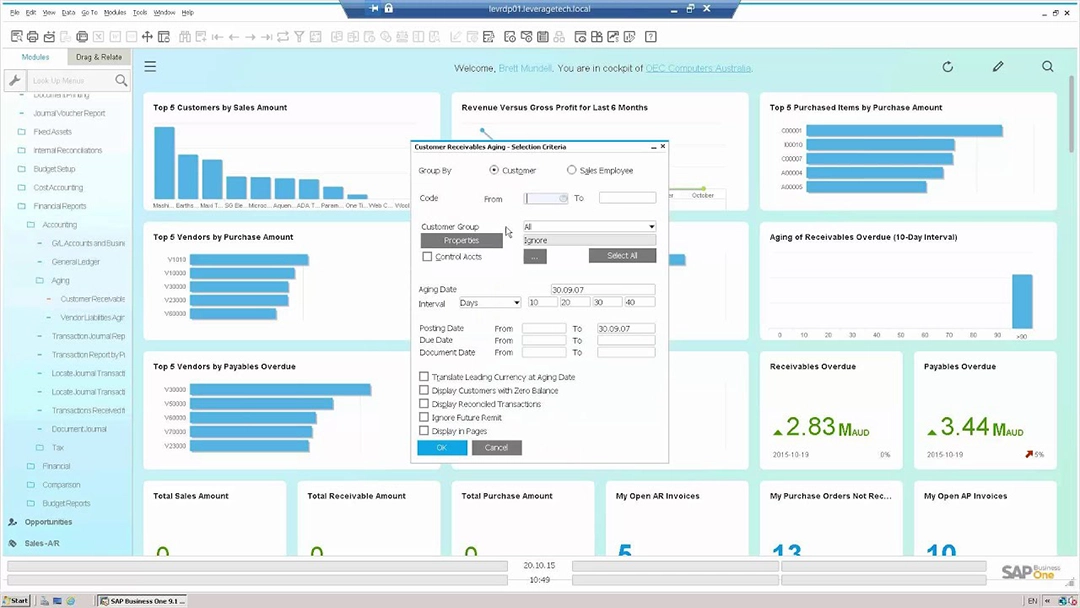Check Display Customers with Zero Balance
1080x608 pixels.
[424, 391]
